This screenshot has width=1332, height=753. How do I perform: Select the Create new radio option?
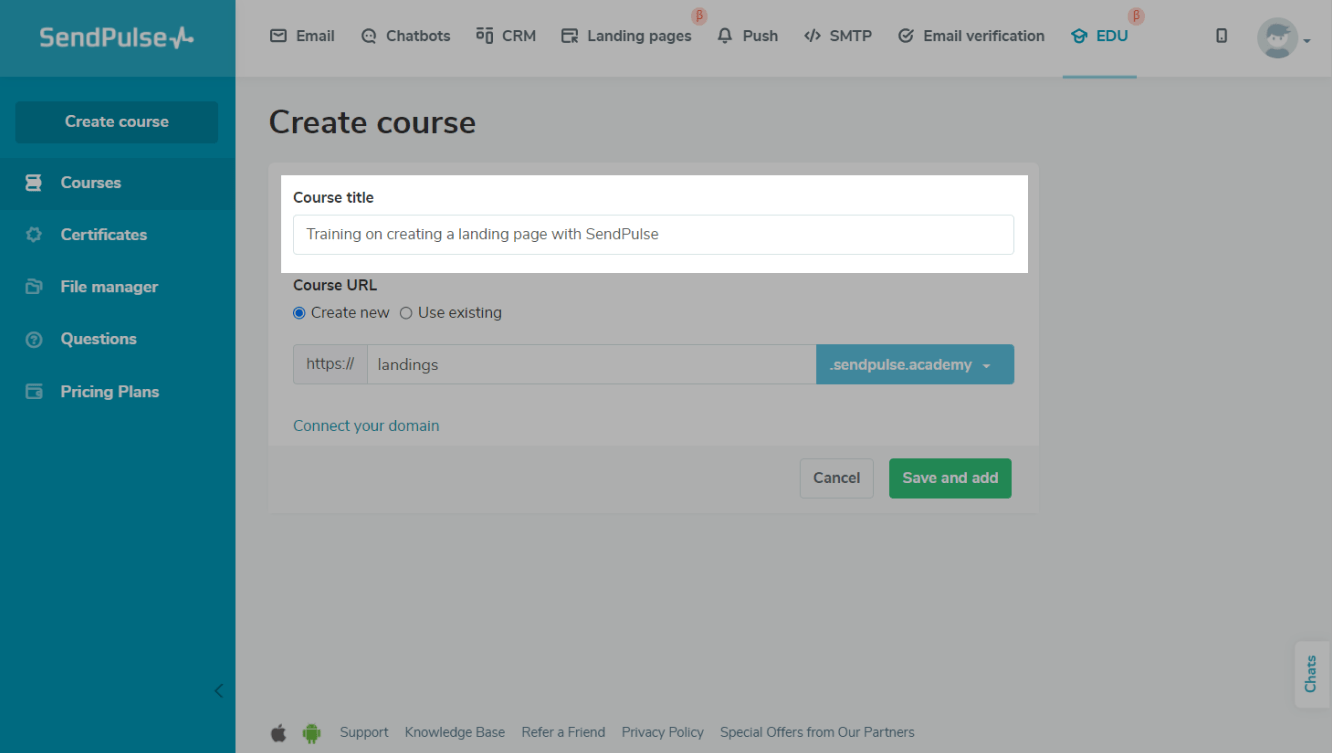click(x=299, y=313)
